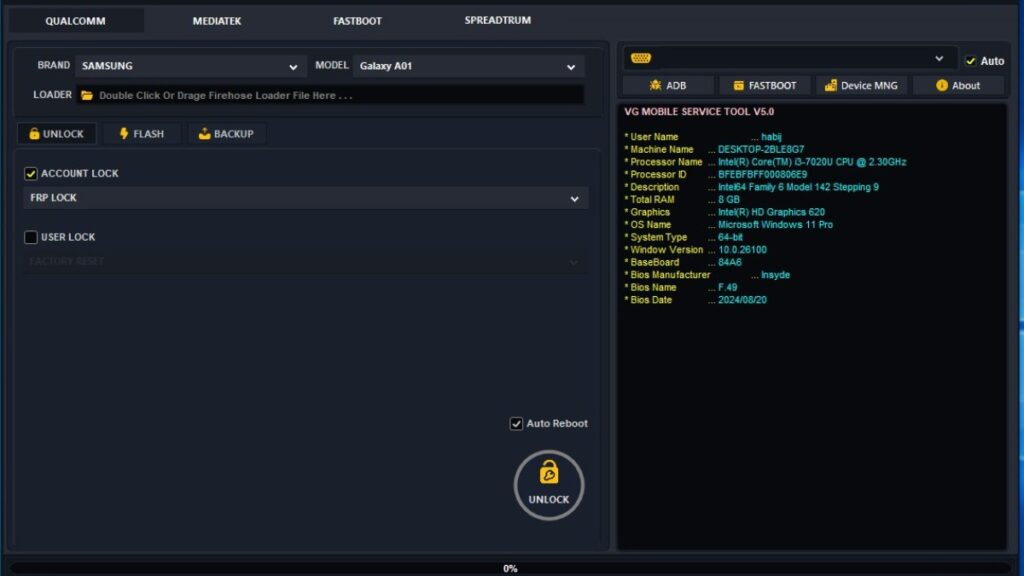Viewport: 1024px width, 576px height.
Task: Expand the FRP LOCK dropdown
Action: [x=306, y=198]
